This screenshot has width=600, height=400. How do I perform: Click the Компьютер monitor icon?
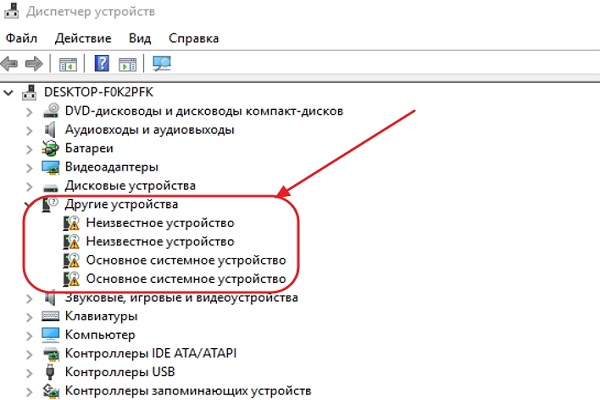coord(51,335)
